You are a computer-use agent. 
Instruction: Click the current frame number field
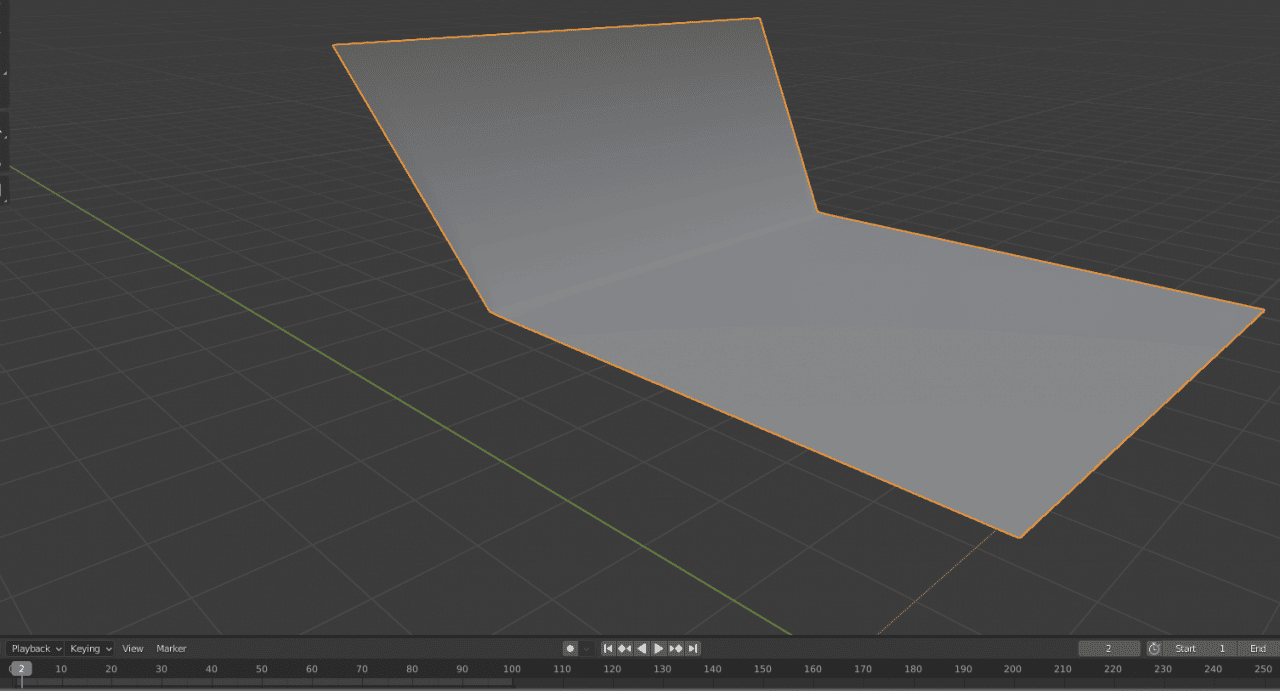tap(1109, 648)
